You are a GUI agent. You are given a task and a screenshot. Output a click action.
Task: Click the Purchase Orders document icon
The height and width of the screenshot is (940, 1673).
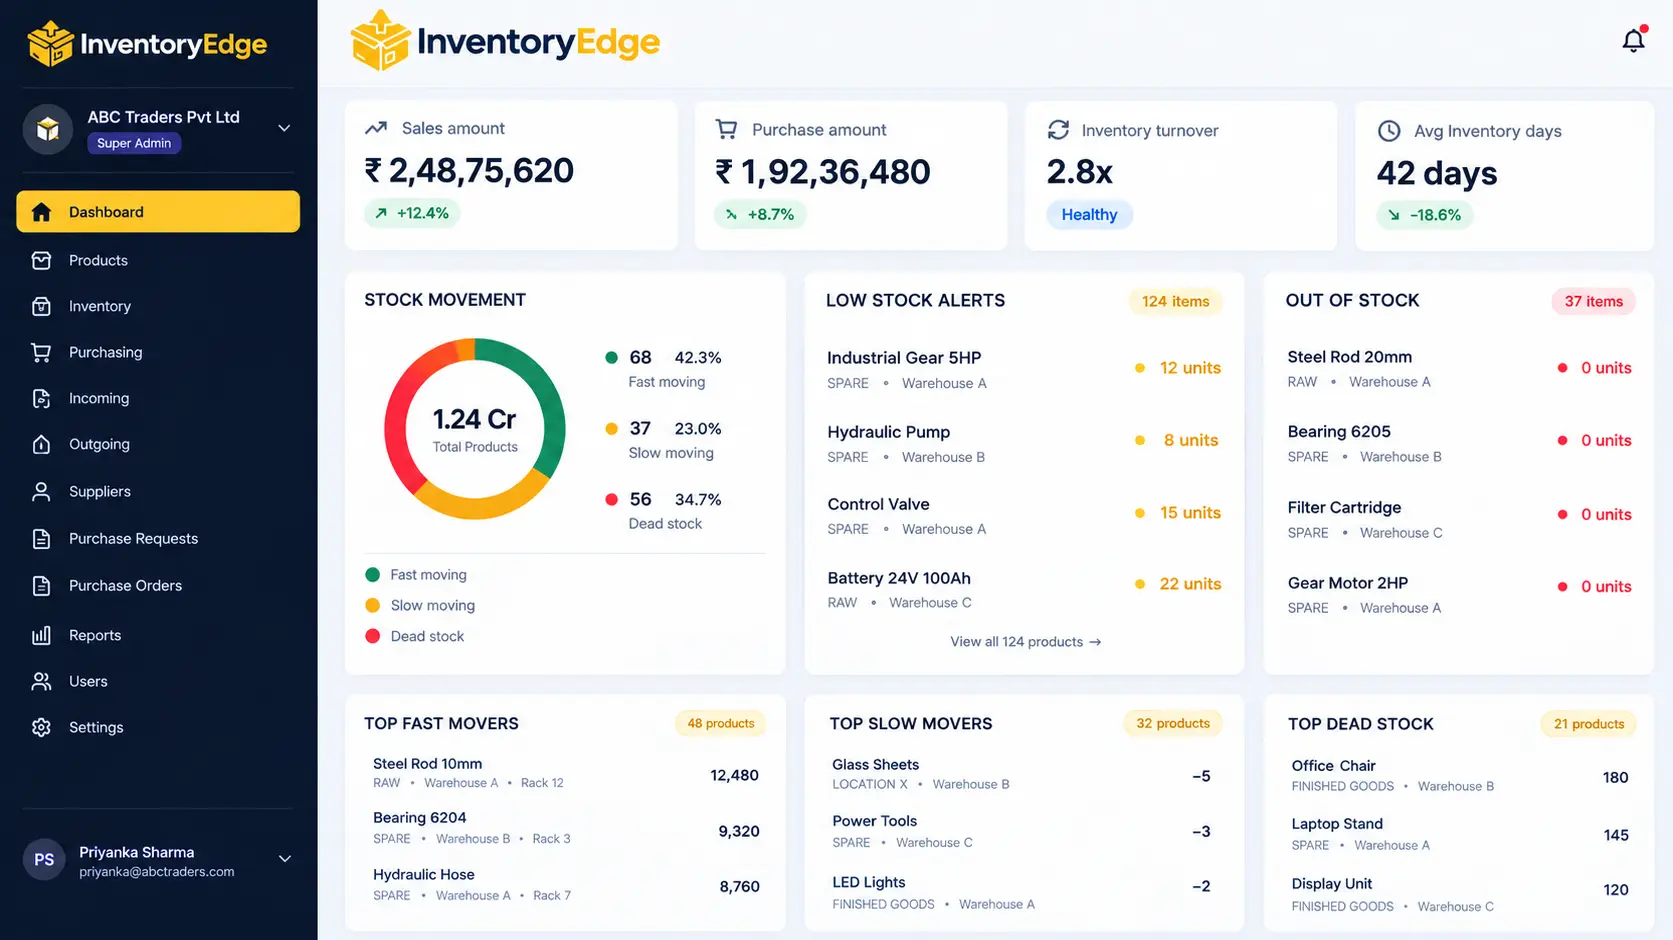tap(41, 585)
